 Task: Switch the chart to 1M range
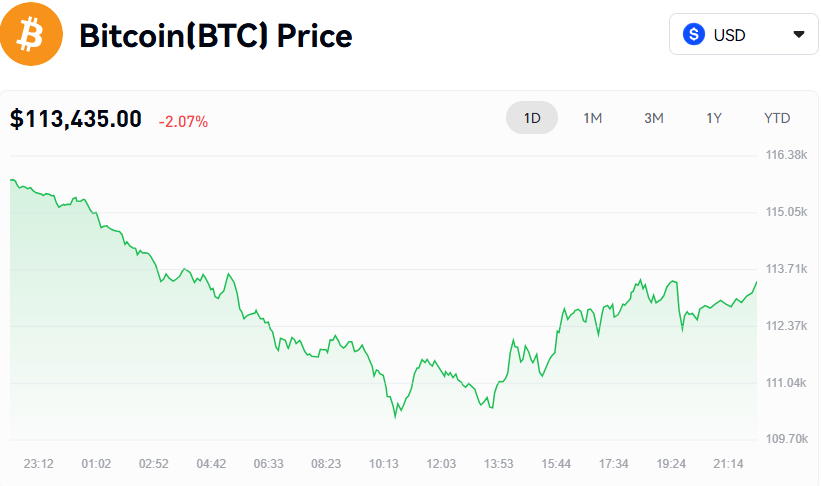593,118
